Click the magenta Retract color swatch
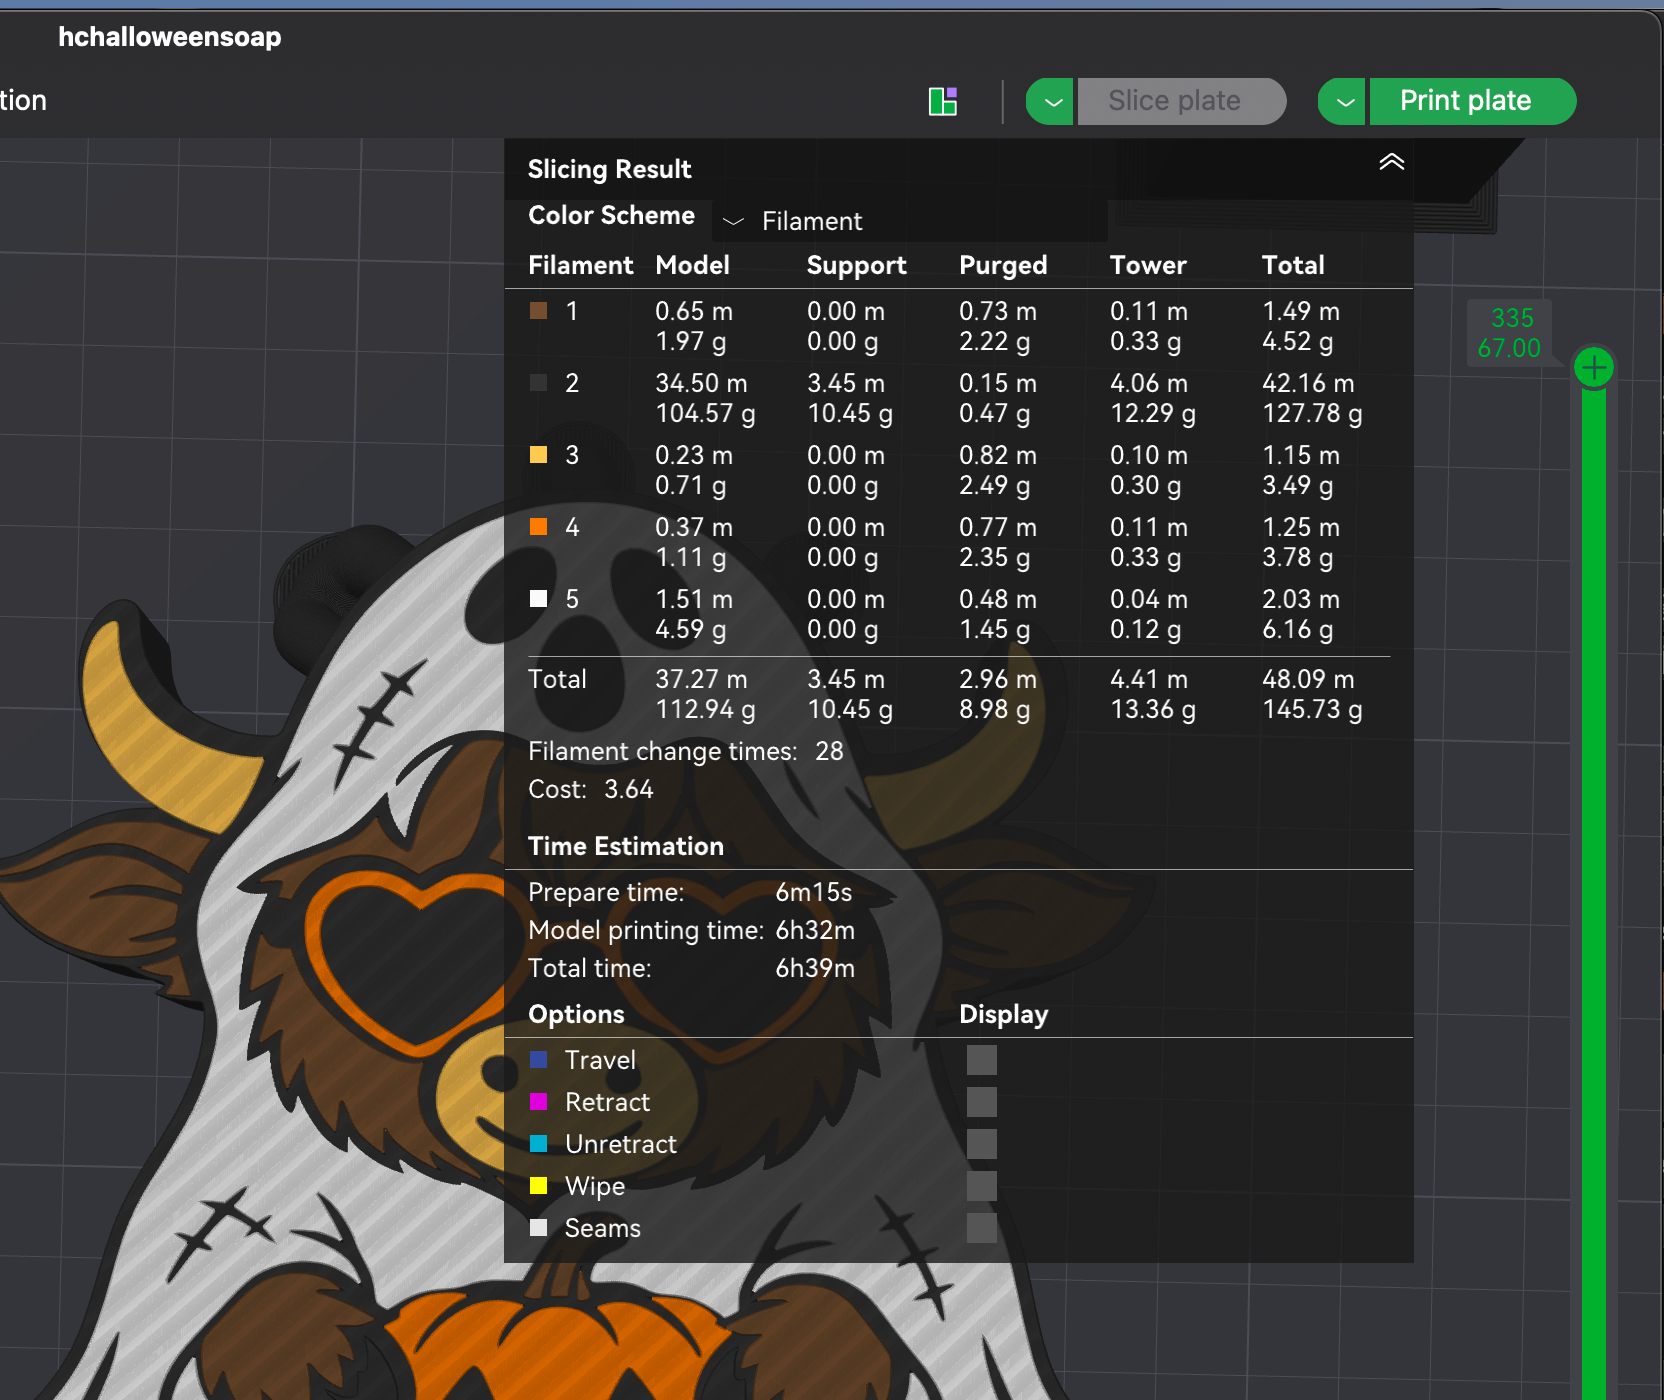 click(538, 1102)
